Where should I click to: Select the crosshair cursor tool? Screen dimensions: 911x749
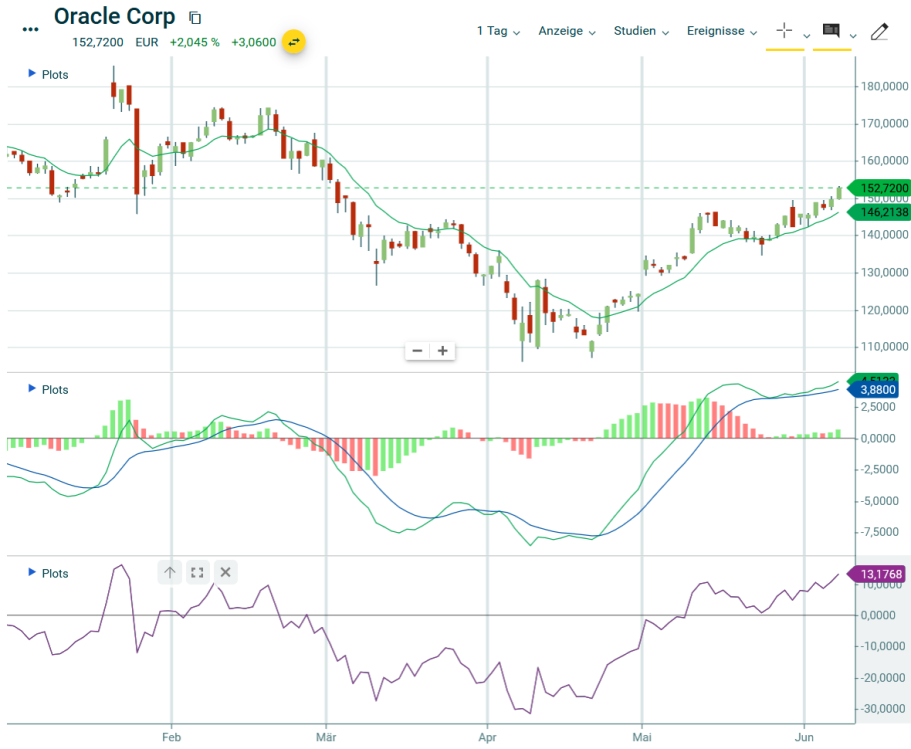[x=784, y=30]
